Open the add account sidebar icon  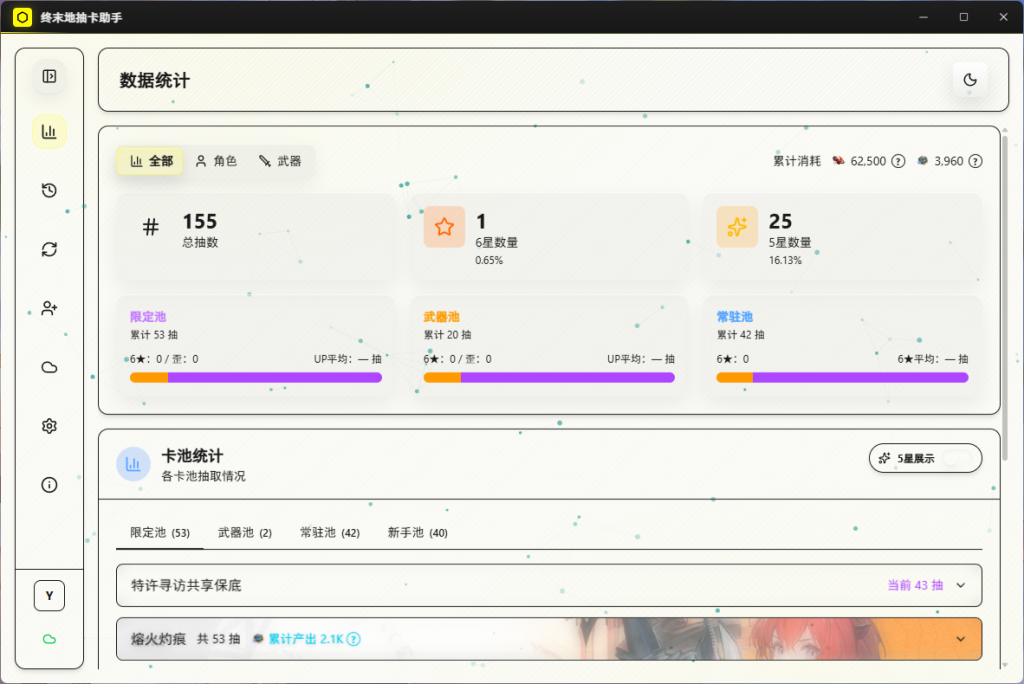49,308
